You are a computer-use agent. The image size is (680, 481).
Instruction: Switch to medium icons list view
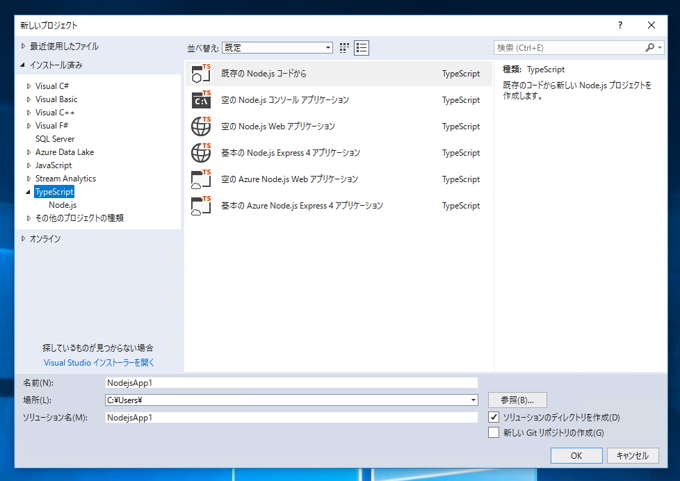pos(361,48)
